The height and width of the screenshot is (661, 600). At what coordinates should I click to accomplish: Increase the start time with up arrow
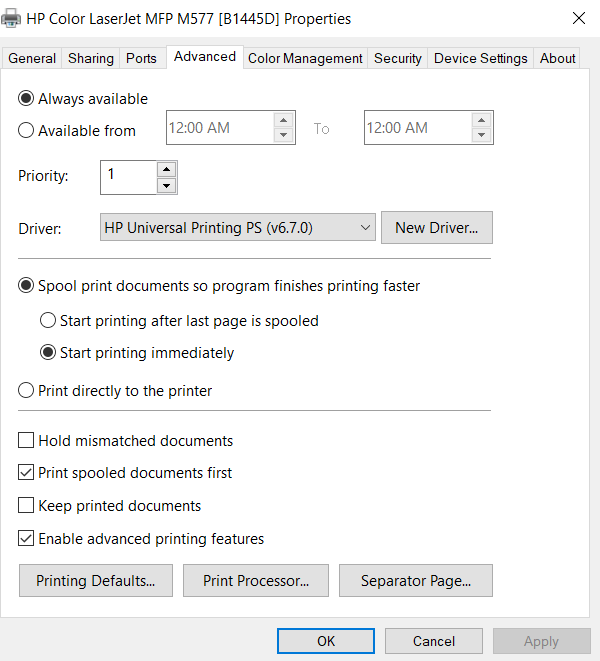[x=284, y=120]
